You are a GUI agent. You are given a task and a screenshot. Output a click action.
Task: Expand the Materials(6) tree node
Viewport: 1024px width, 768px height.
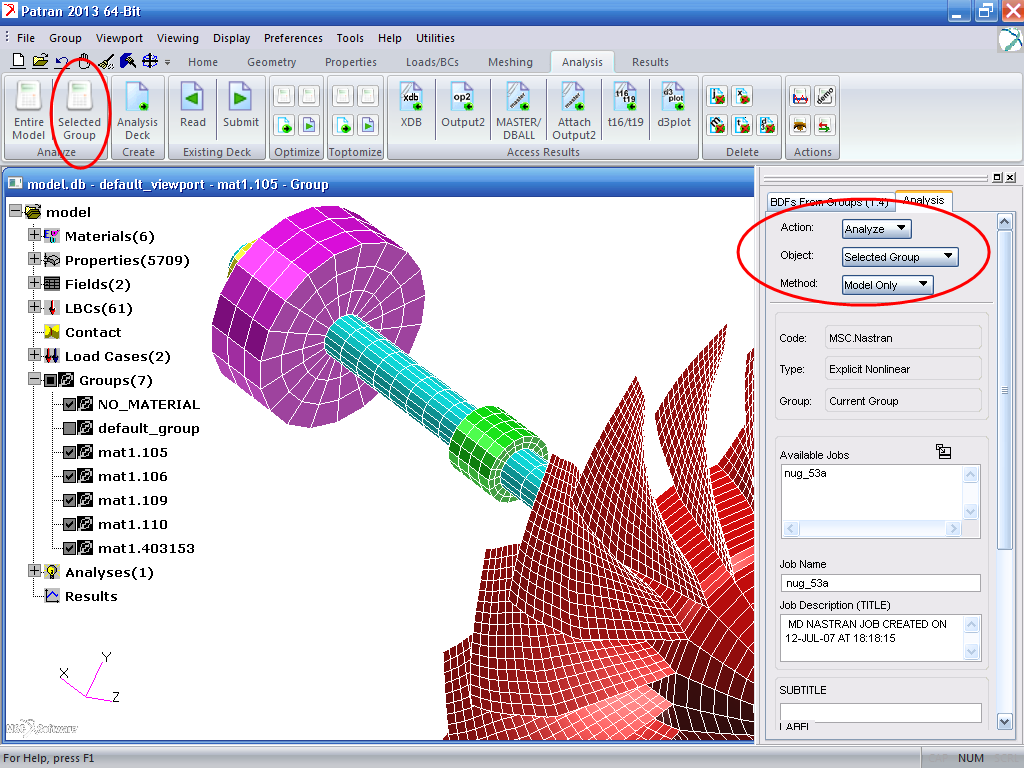pyautogui.click(x=35, y=234)
